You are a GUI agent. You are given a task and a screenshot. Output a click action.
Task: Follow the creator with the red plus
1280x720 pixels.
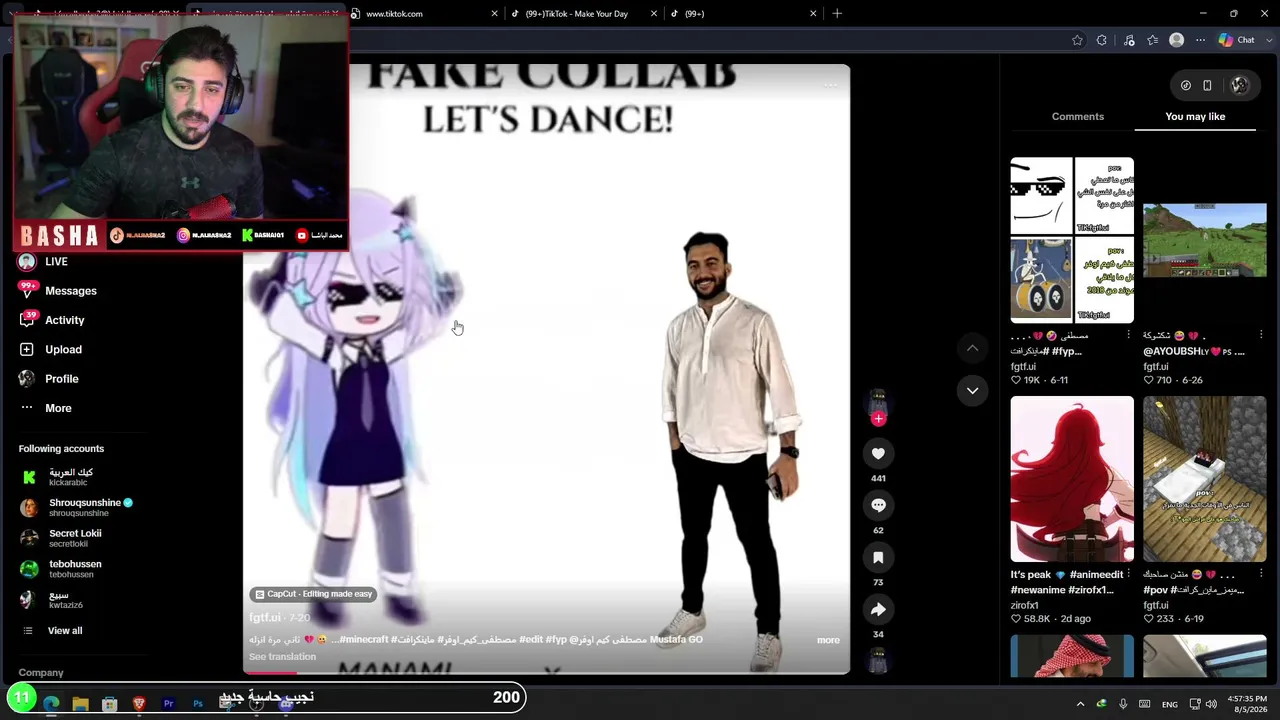tap(878, 419)
